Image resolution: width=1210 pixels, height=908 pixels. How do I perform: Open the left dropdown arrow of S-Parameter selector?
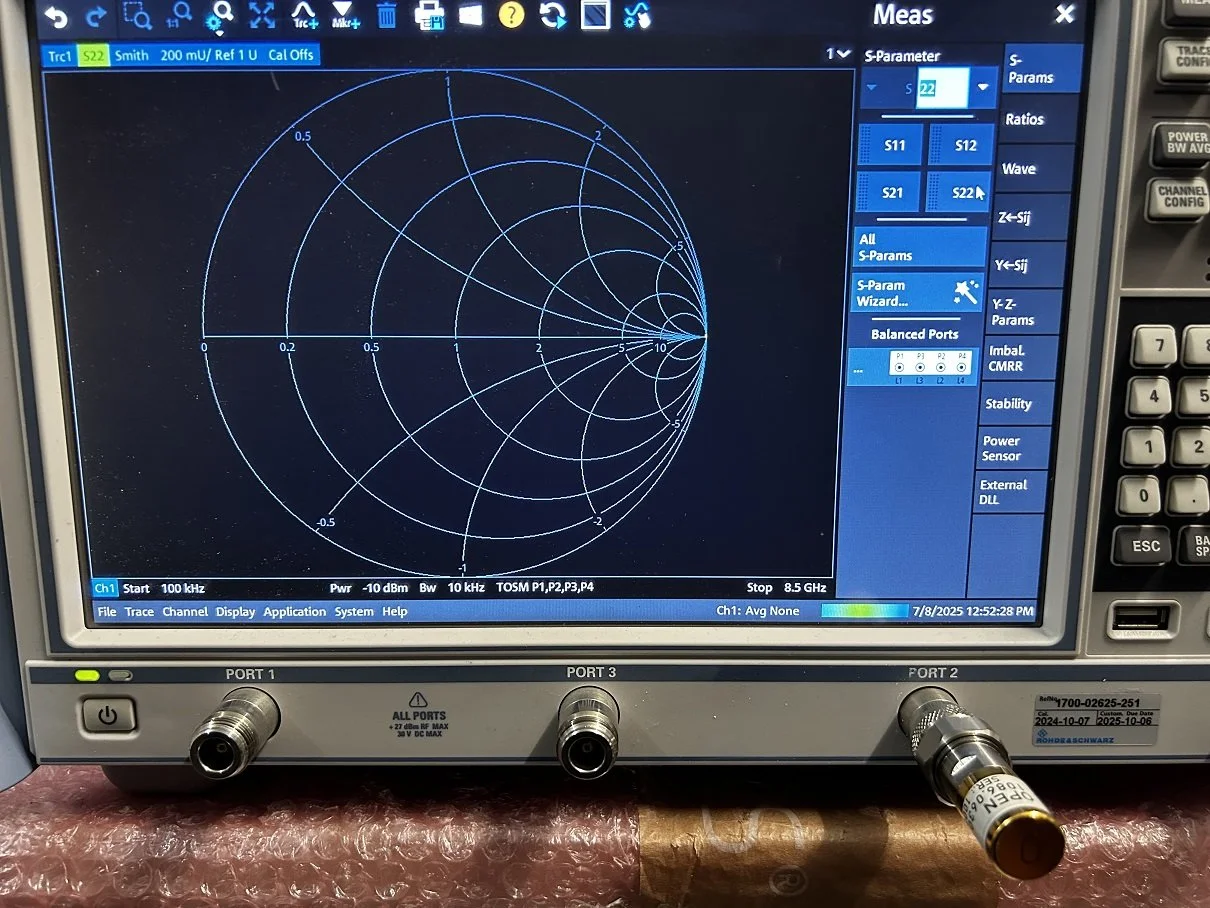click(872, 89)
